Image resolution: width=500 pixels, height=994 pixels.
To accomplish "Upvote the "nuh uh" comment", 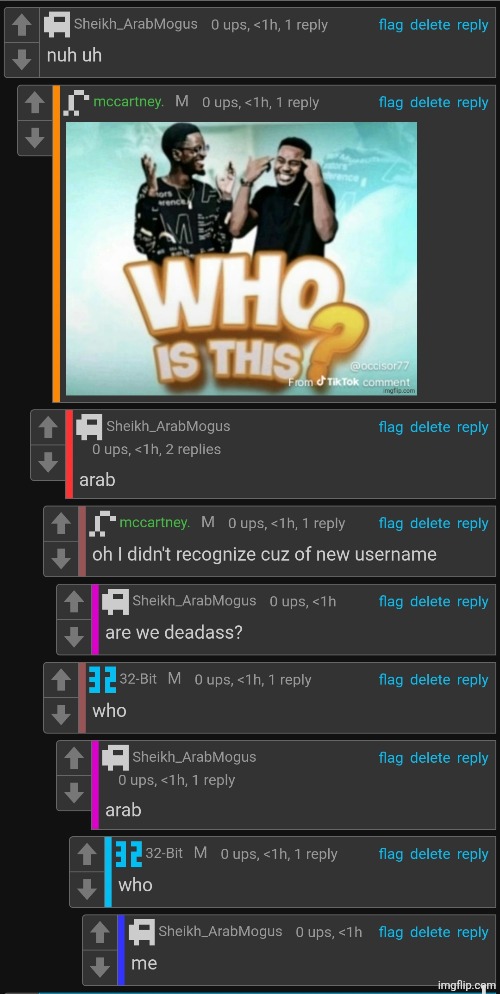I will click(x=22, y=25).
